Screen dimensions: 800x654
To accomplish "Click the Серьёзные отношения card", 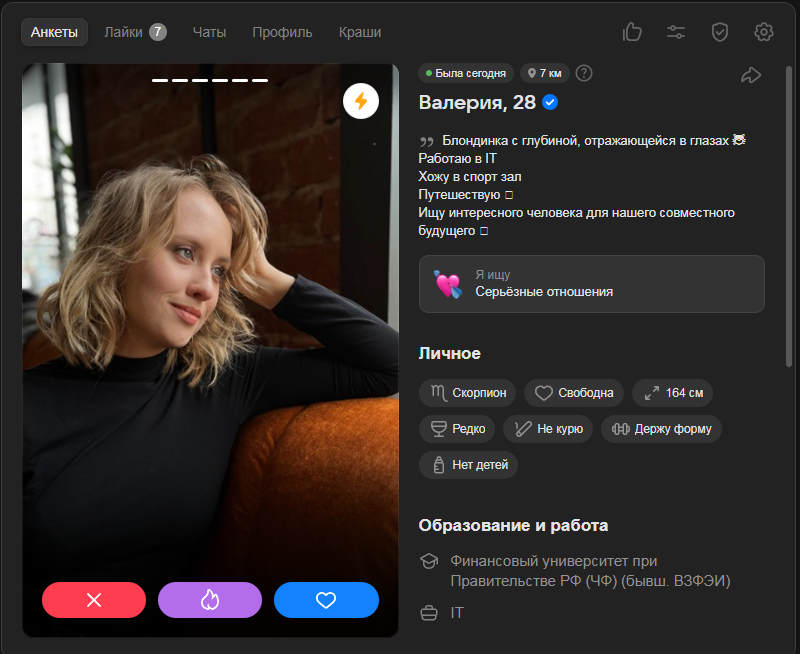I will click(x=591, y=284).
